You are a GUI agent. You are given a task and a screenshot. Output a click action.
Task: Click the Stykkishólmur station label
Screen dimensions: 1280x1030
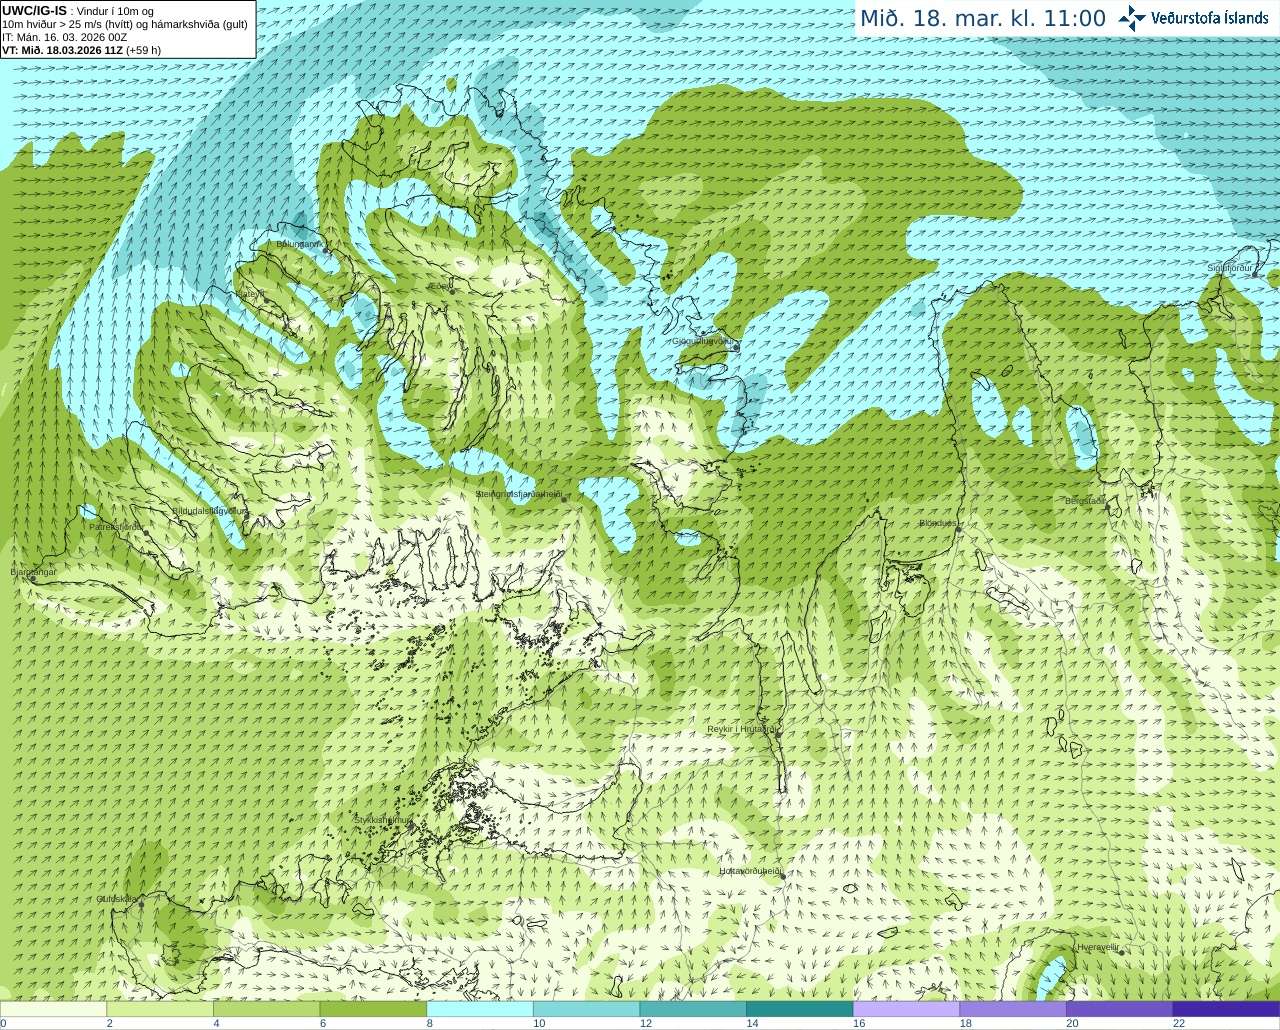pyautogui.click(x=382, y=820)
